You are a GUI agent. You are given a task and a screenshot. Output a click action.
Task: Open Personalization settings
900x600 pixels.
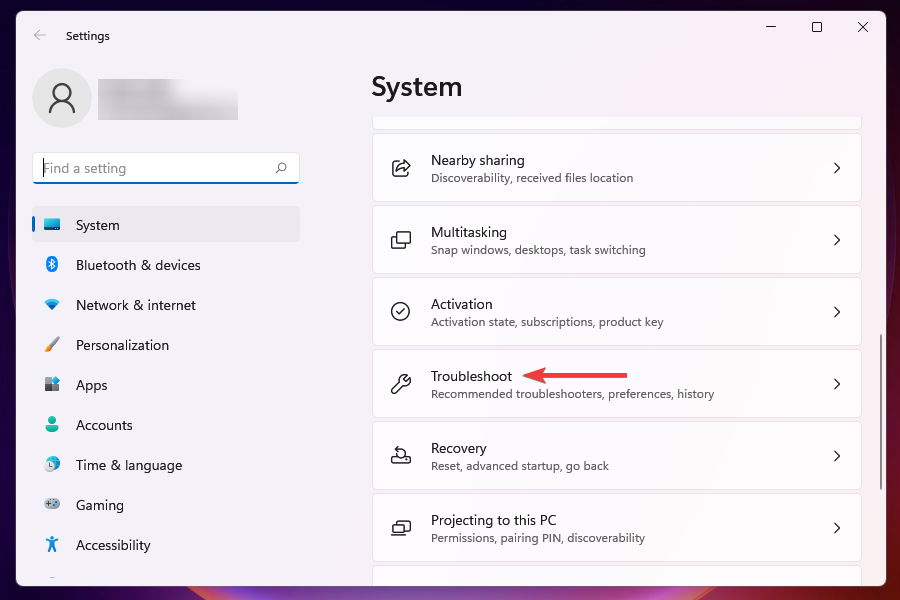166,344
